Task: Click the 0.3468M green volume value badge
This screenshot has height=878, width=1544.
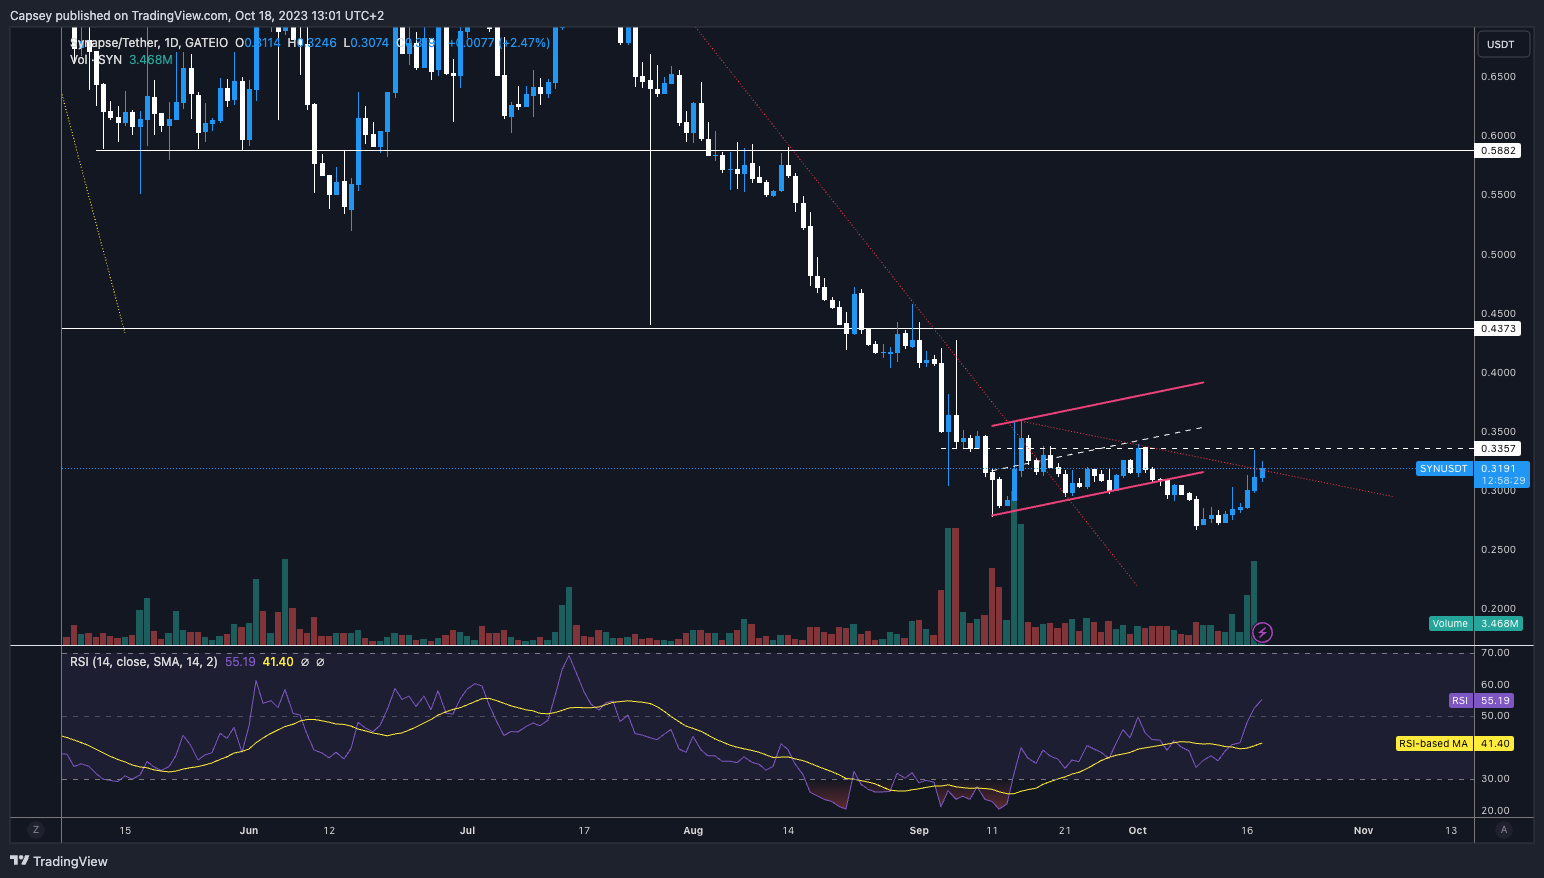Action: pos(1501,623)
